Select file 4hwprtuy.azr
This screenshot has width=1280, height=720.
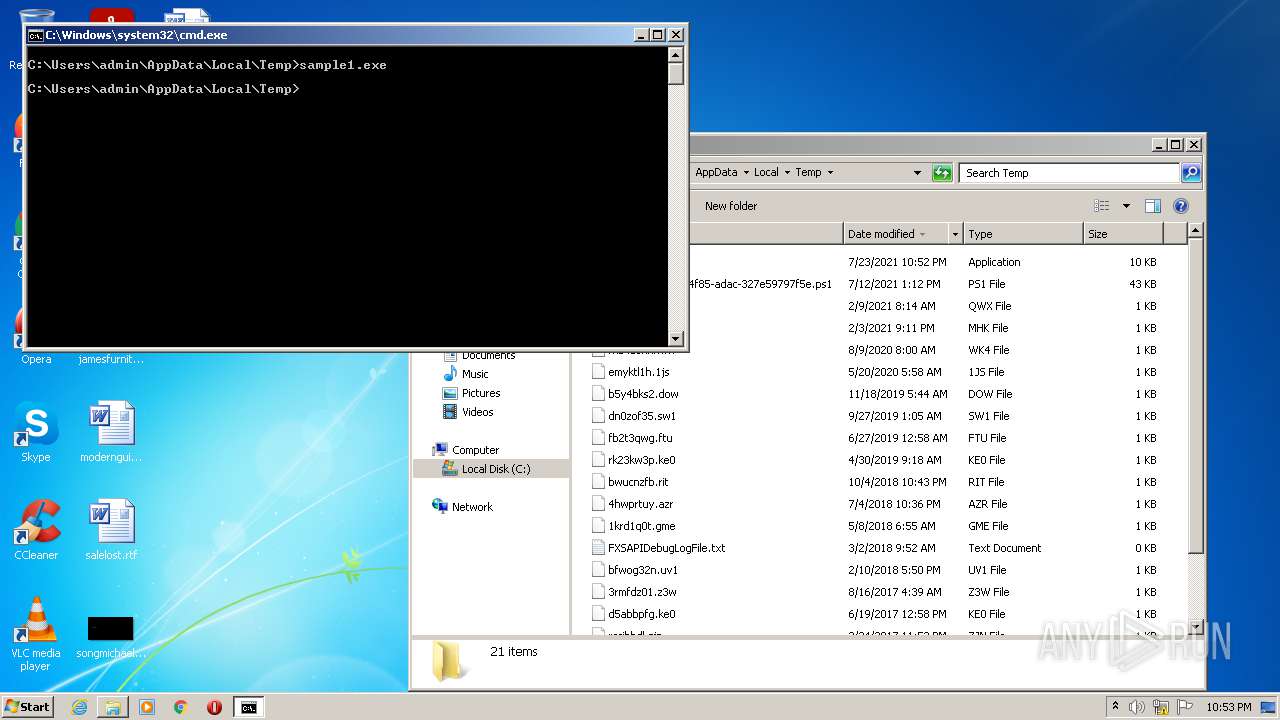click(640, 504)
